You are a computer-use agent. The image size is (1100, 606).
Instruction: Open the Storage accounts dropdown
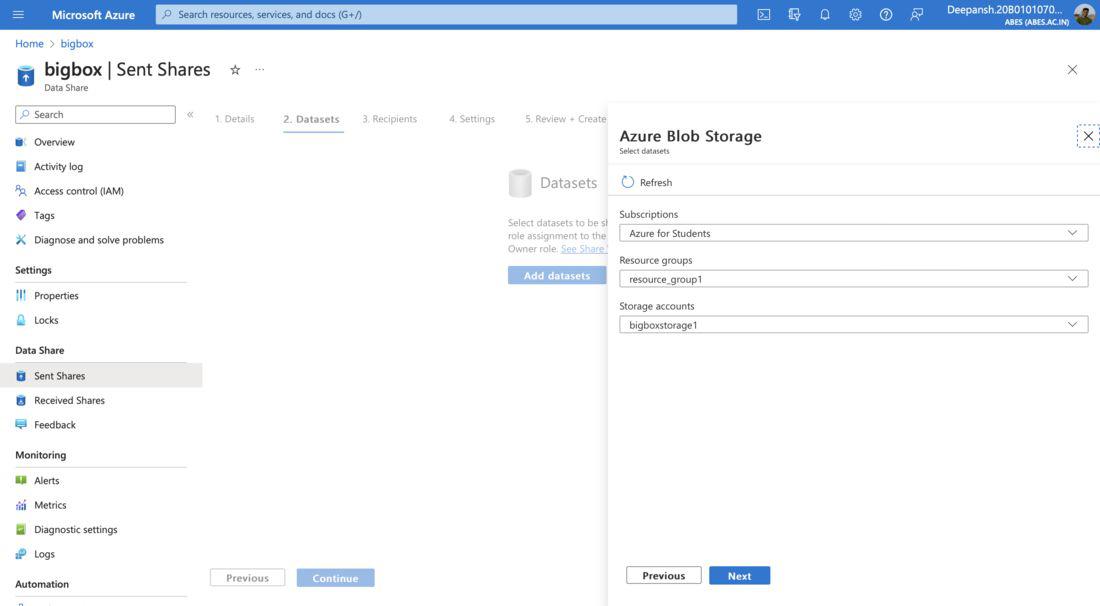[853, 325]
